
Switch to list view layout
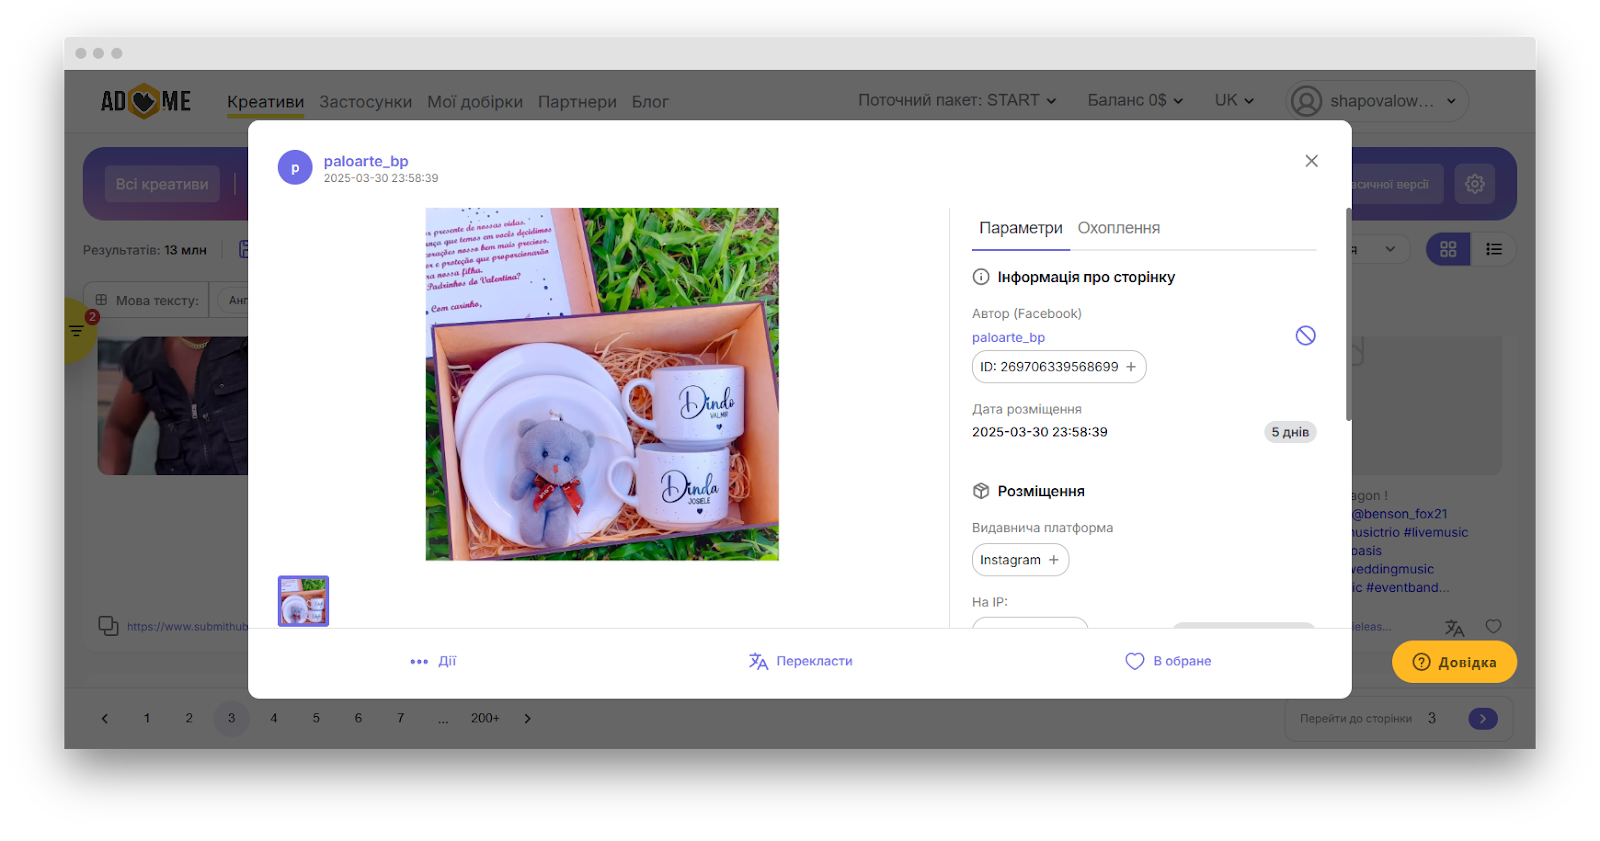click(x=1494, y=250)
